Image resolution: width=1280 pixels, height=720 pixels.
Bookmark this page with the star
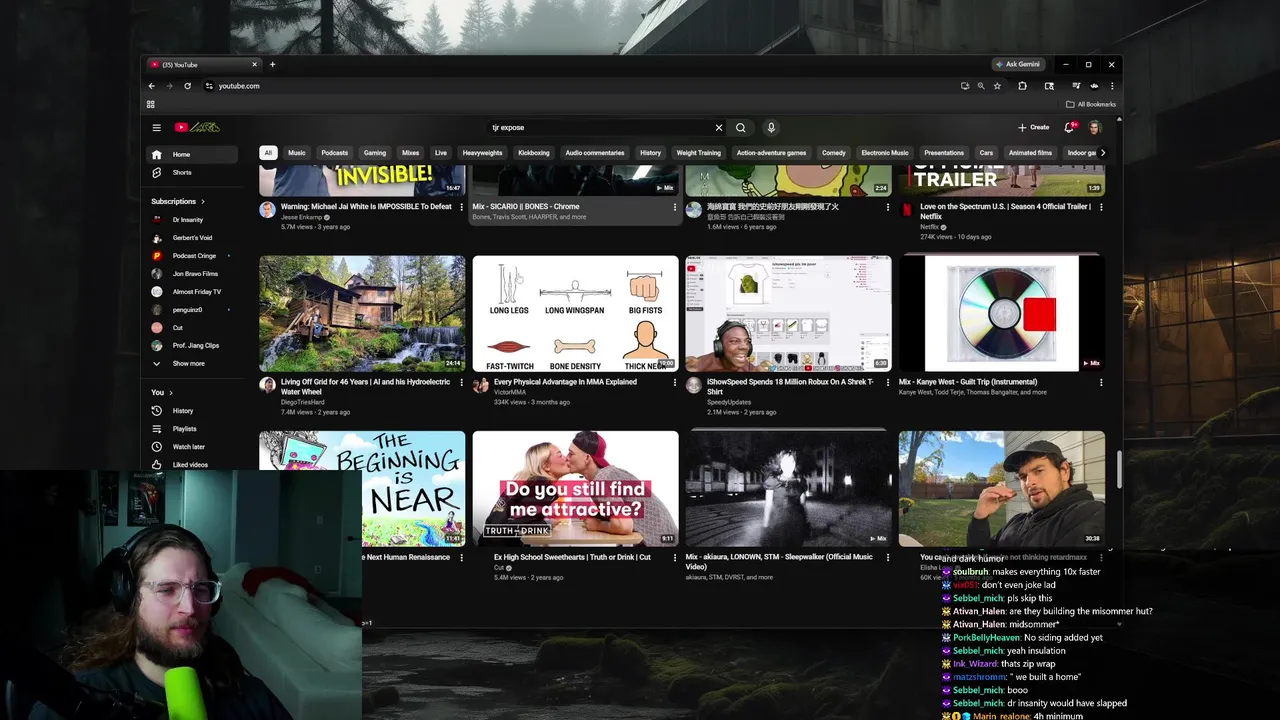(x=997, y=86)
